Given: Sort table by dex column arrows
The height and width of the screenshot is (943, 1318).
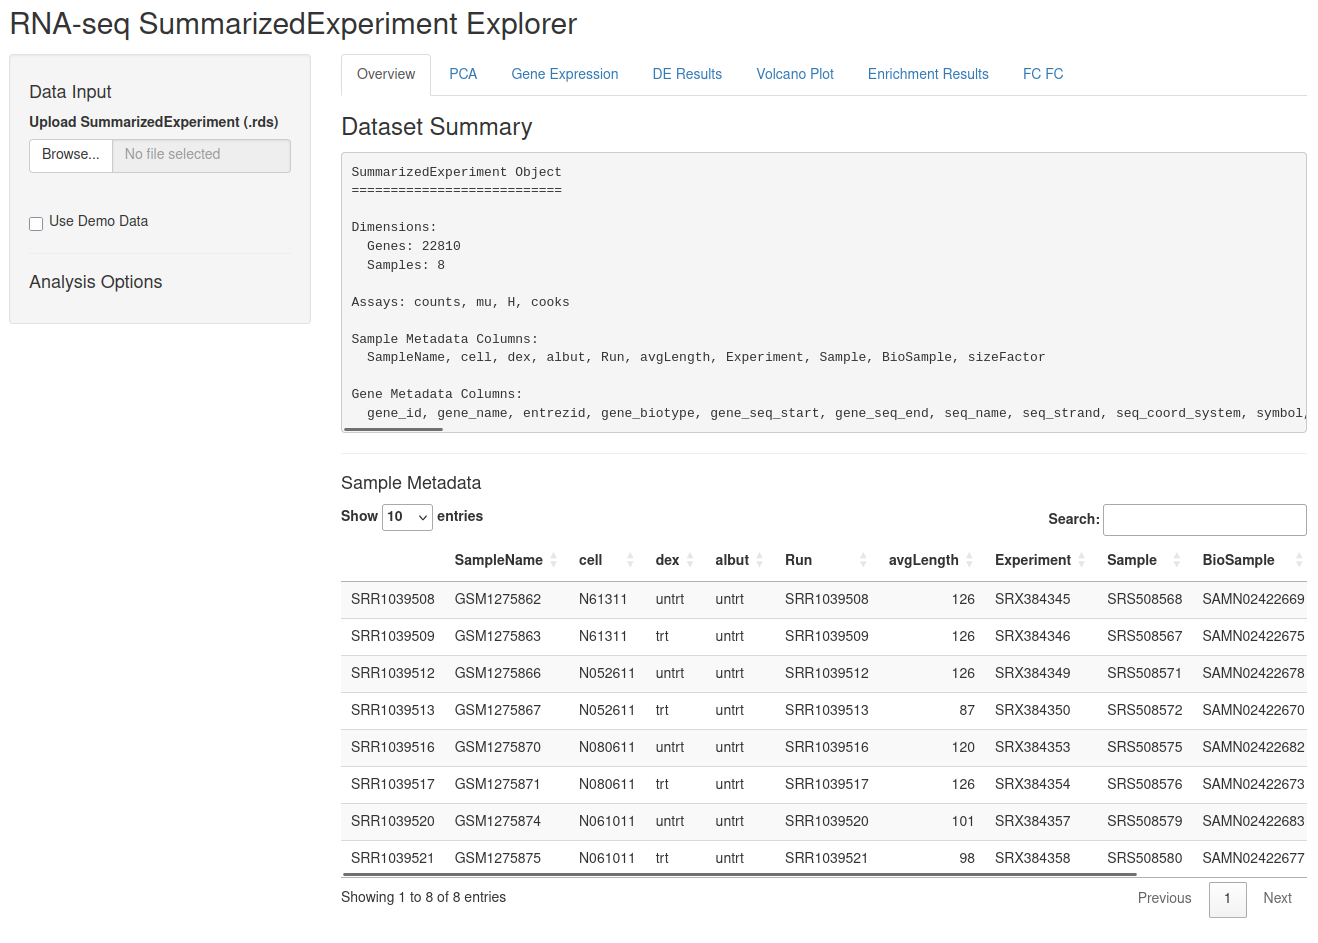Looking at the screenshot, I should pos(690,560).
